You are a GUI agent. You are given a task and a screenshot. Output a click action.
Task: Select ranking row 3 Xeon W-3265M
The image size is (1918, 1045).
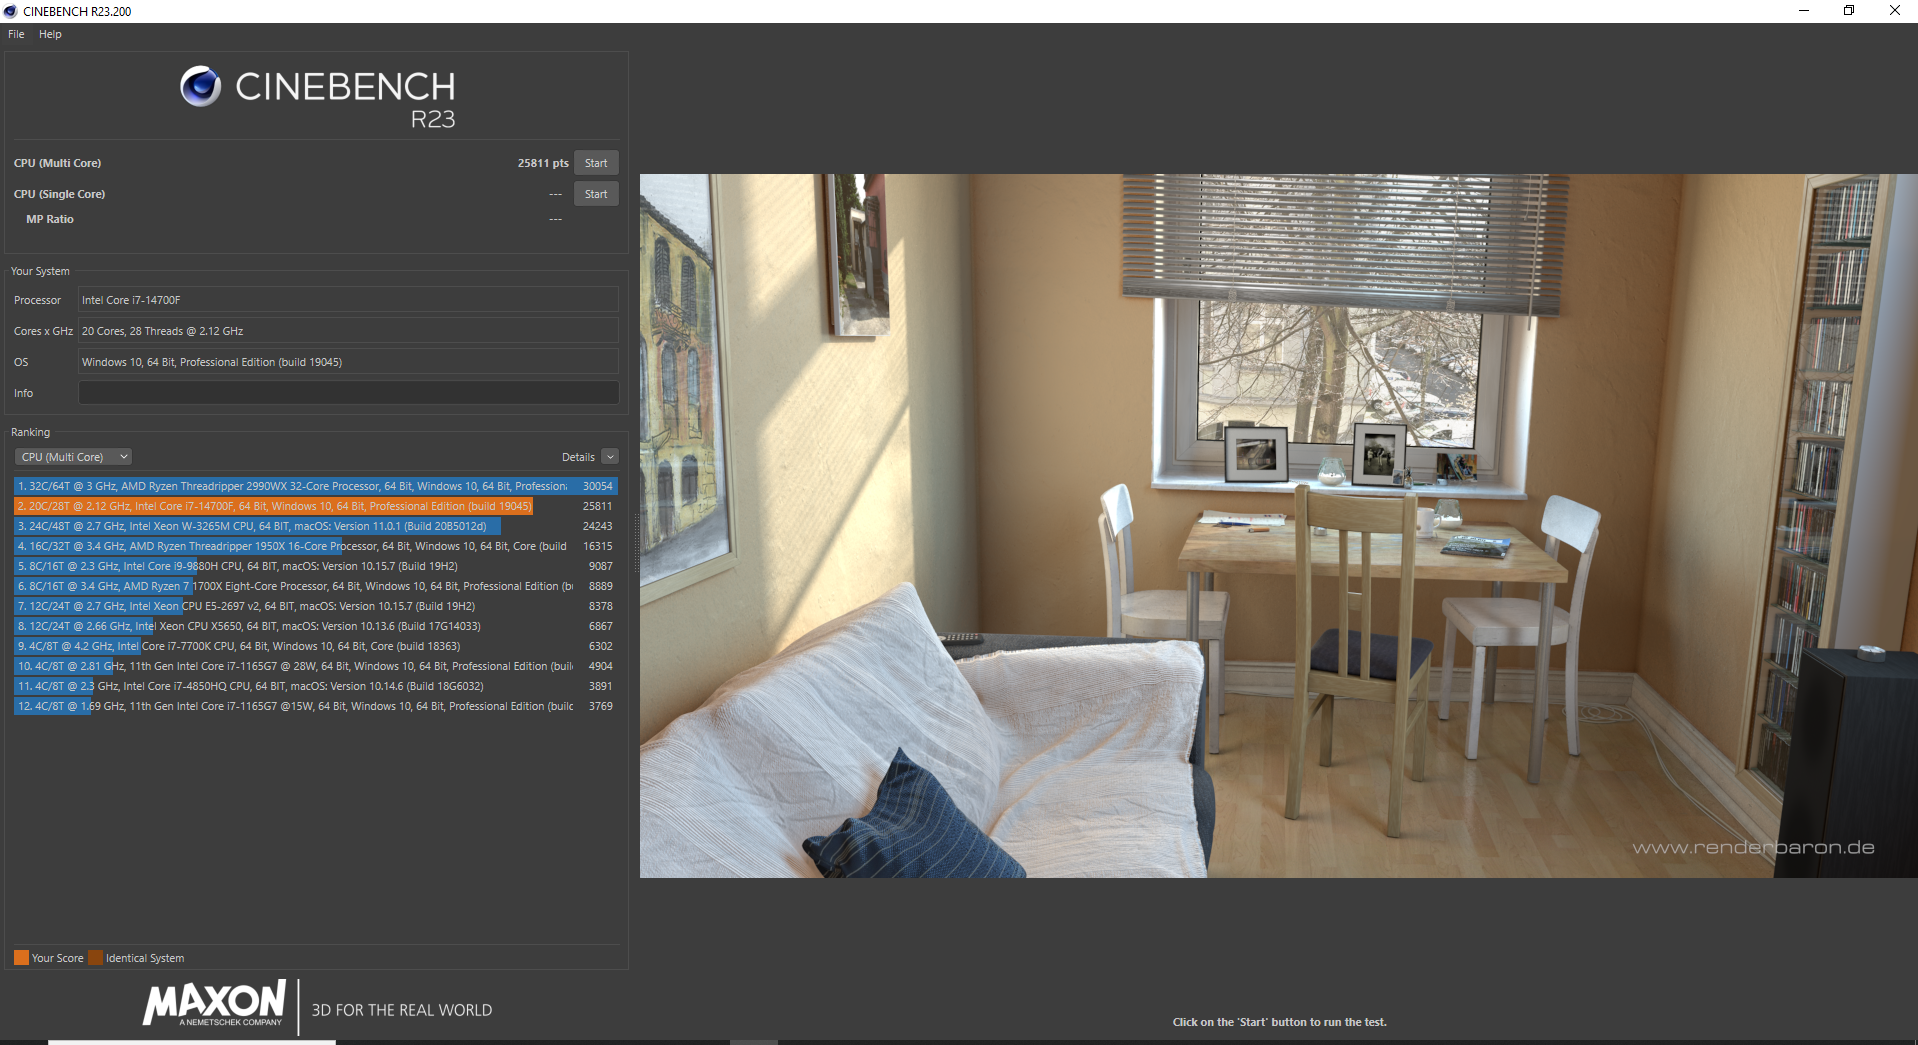coord(315,526)
